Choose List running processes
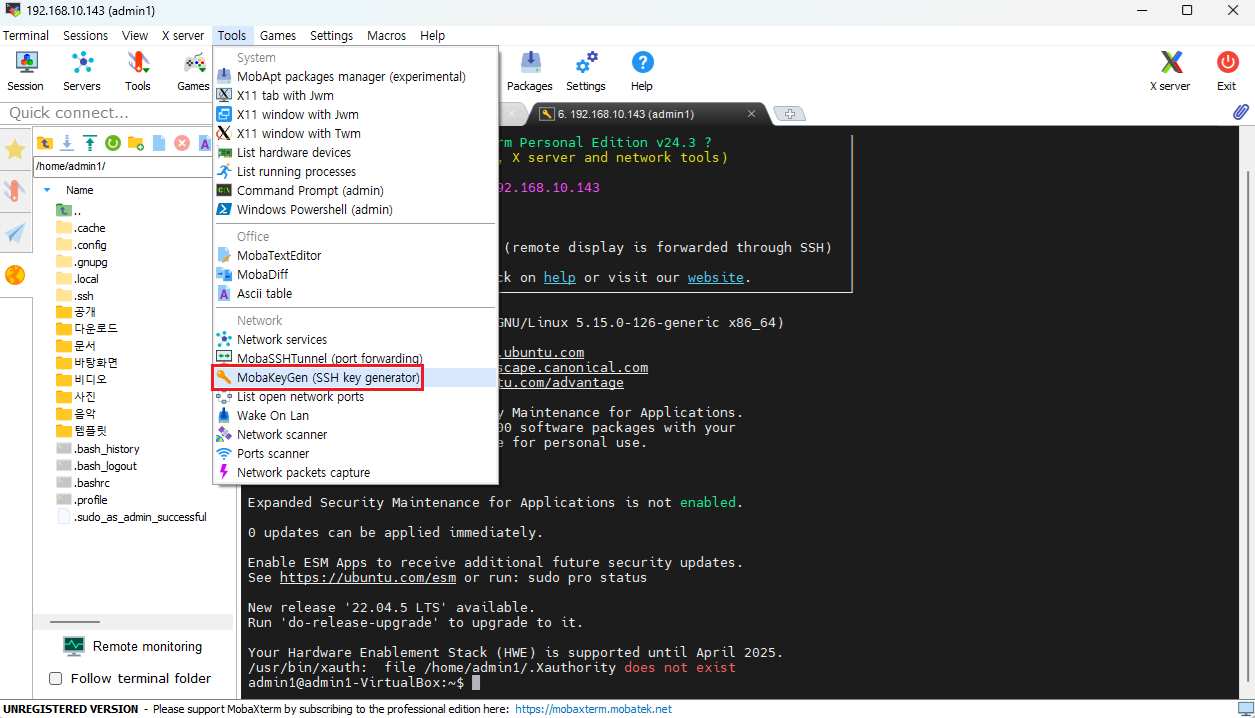Screen dimensions: 1255x718 [x=355, y=171]
